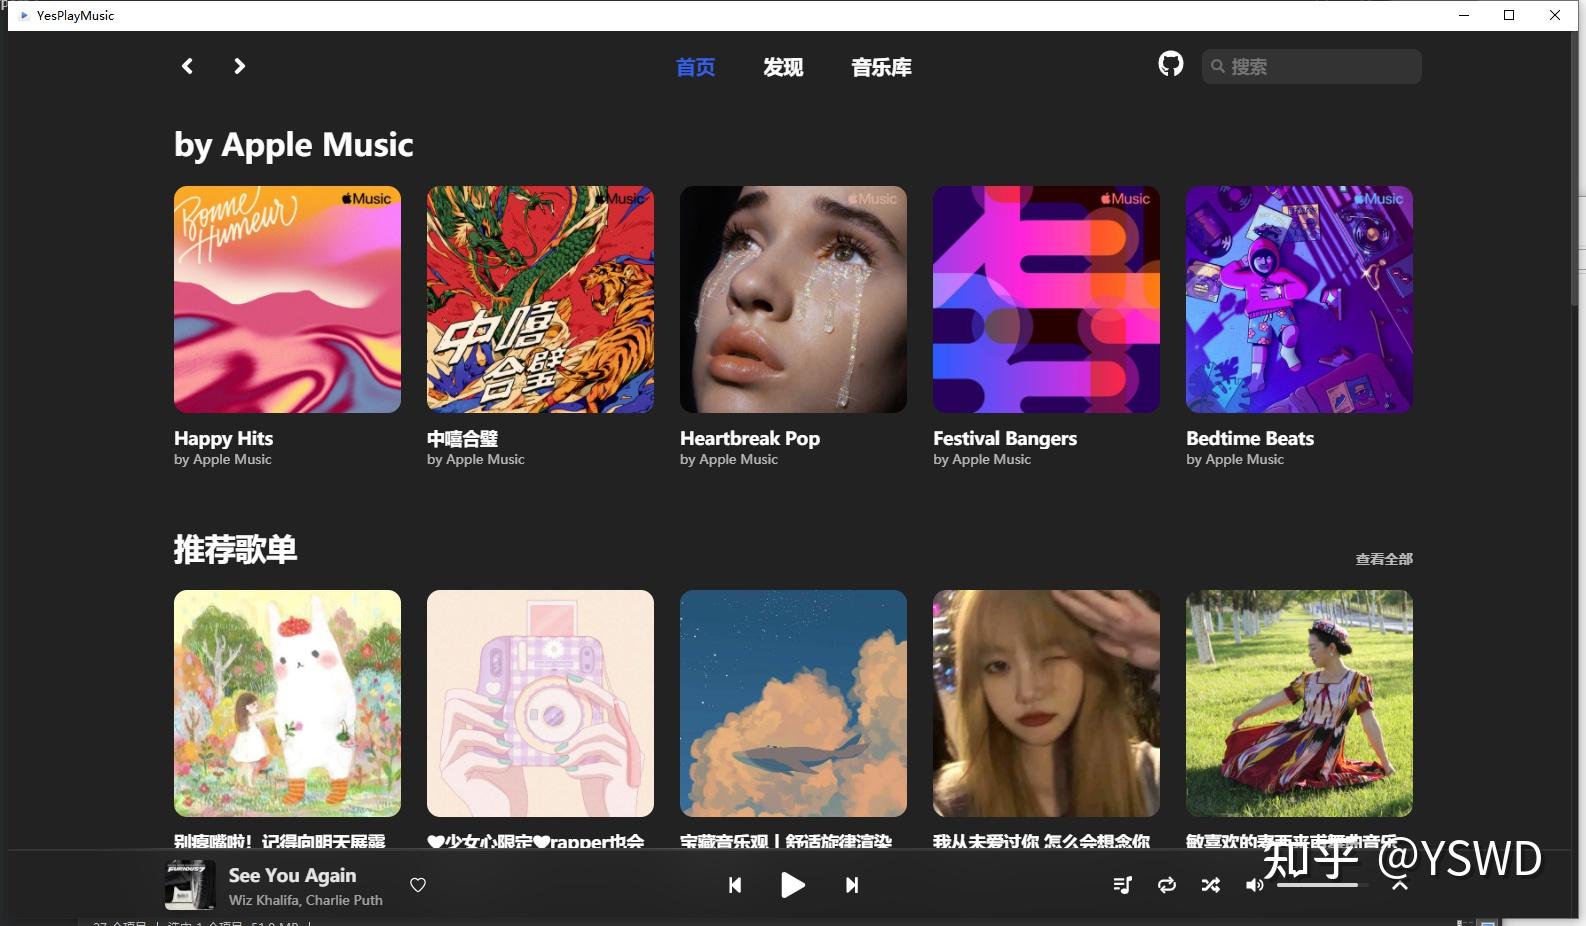
Task: Mute the volume speaker icon
Action: [1254, 885]
